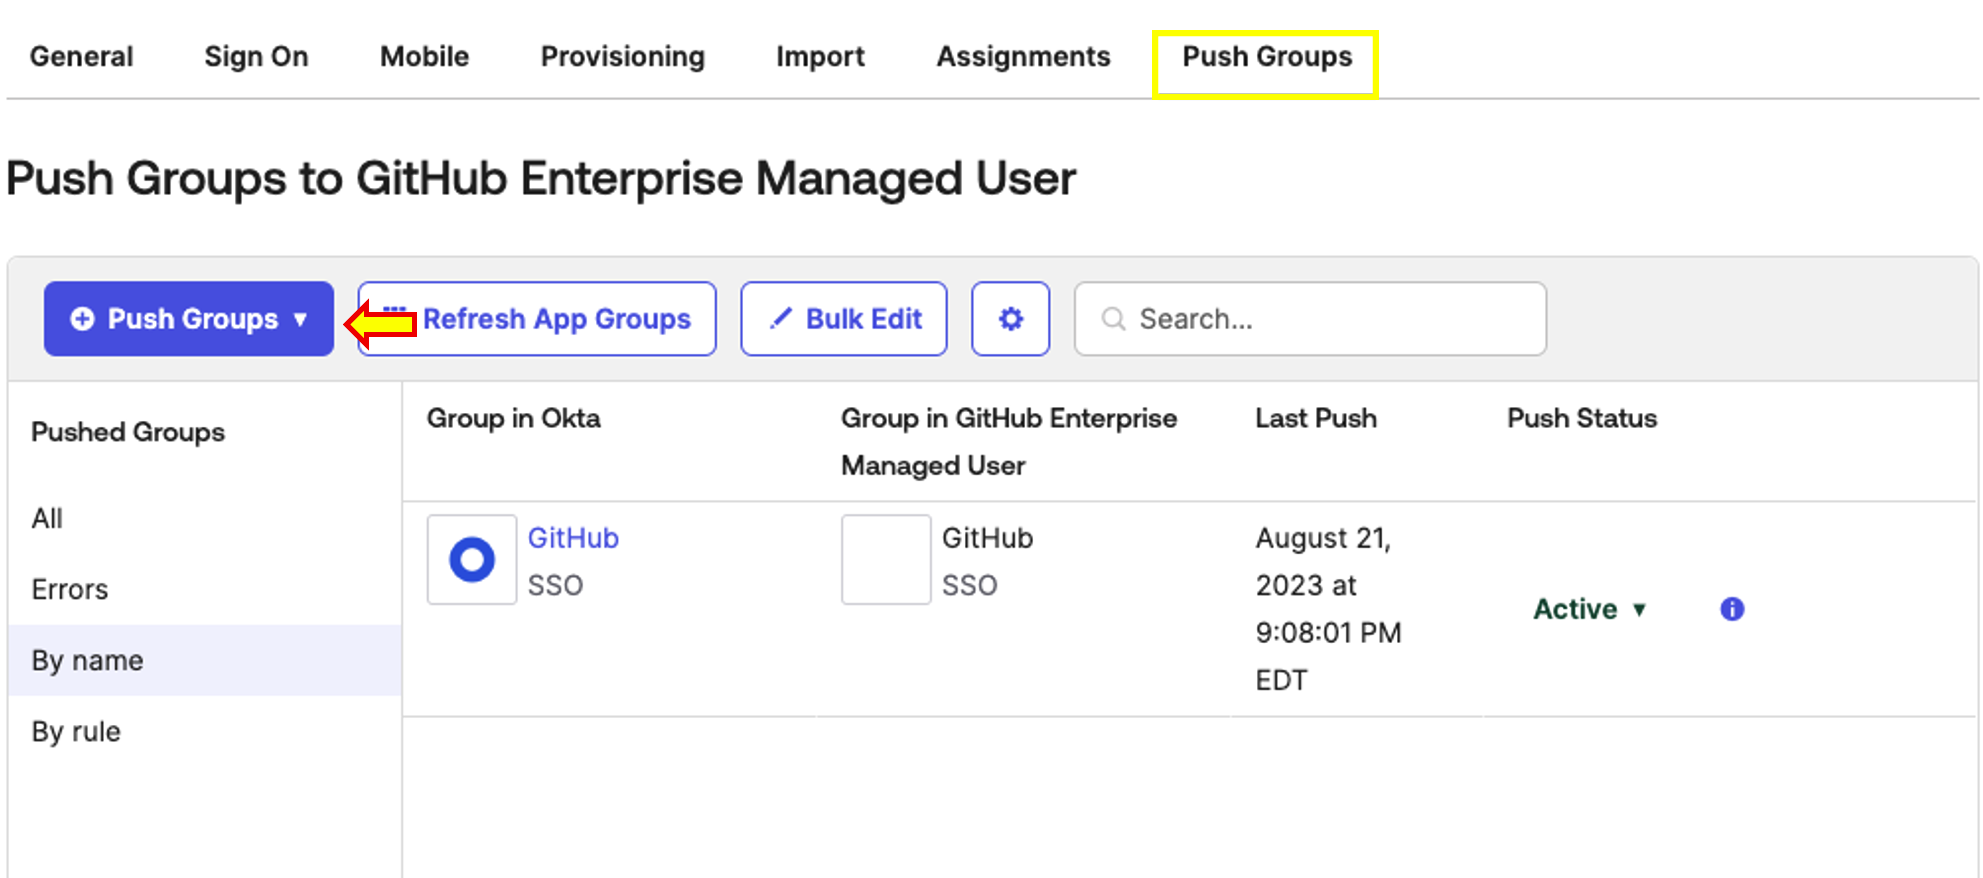The width and height of the screenshot is (1983, 878).
Task: Open the Provisioning tab
Action: coord(622,57)
